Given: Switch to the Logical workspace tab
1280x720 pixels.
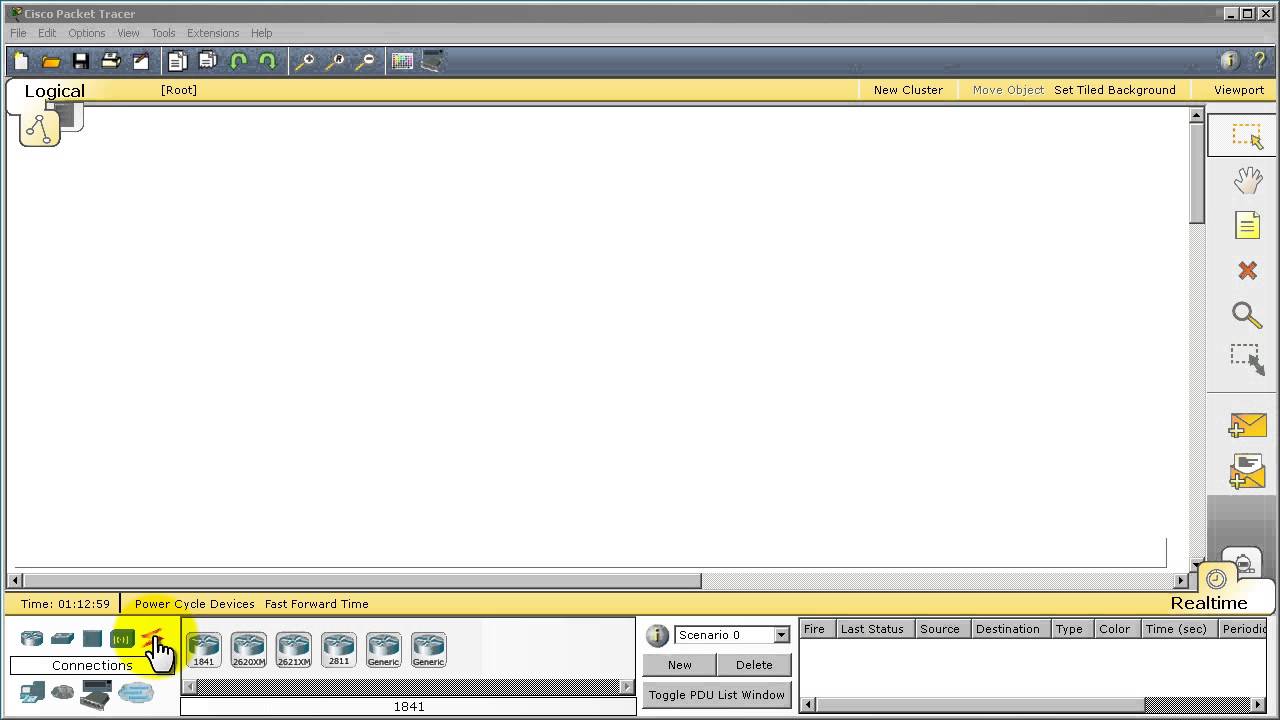Looking at the screenshot, I should 55,91.
